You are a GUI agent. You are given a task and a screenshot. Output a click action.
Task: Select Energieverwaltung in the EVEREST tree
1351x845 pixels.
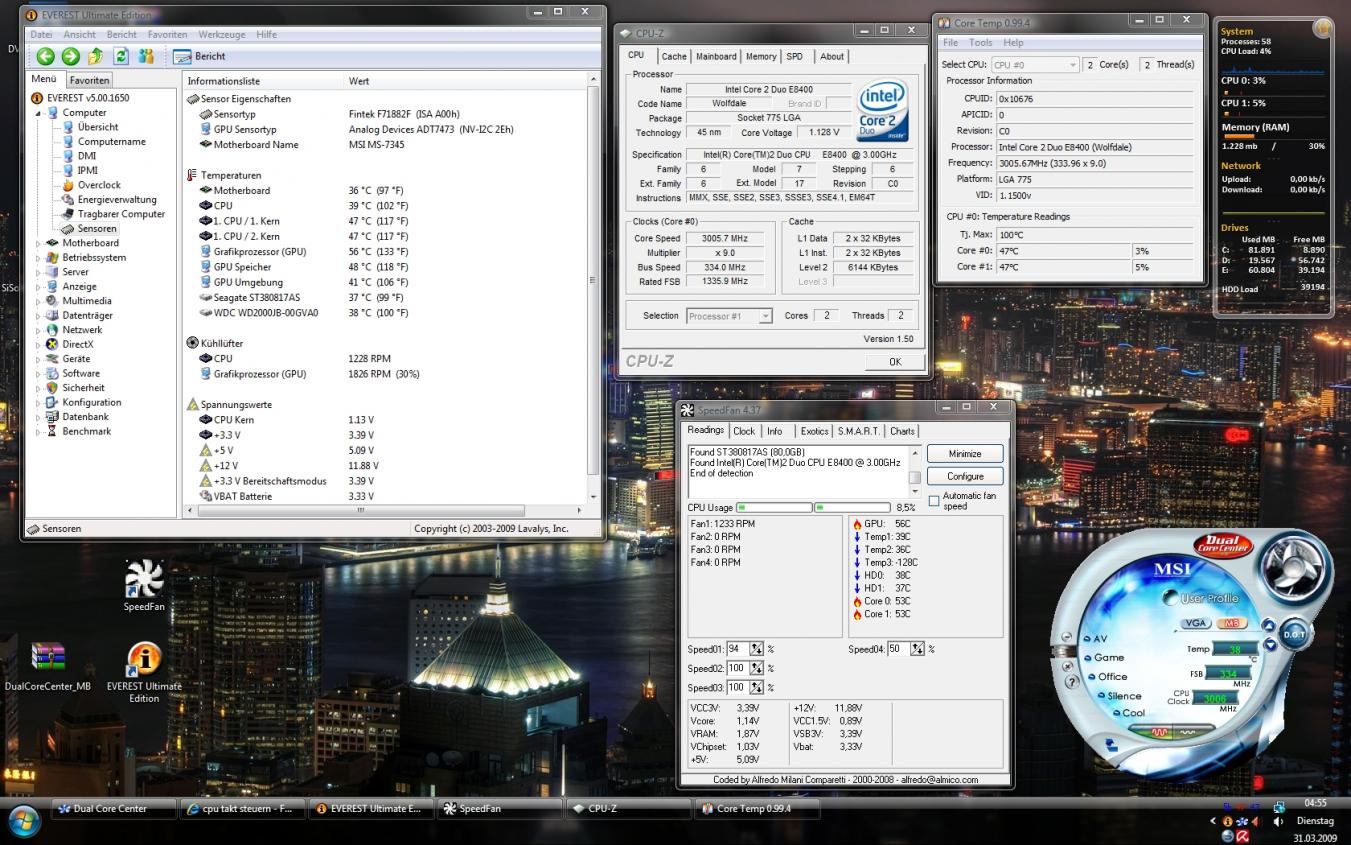pyautogui.click(x=117, y=200)
